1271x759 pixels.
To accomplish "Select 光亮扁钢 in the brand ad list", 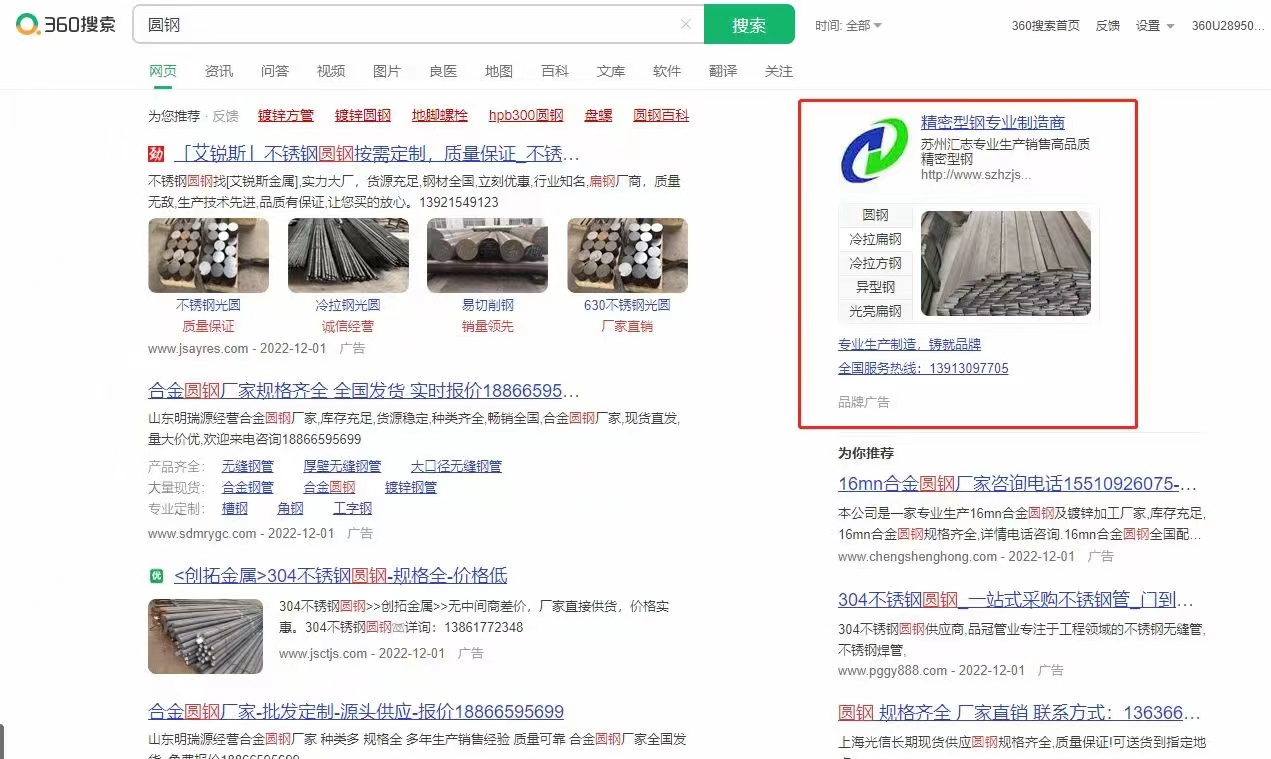I will tap(875, 311).
